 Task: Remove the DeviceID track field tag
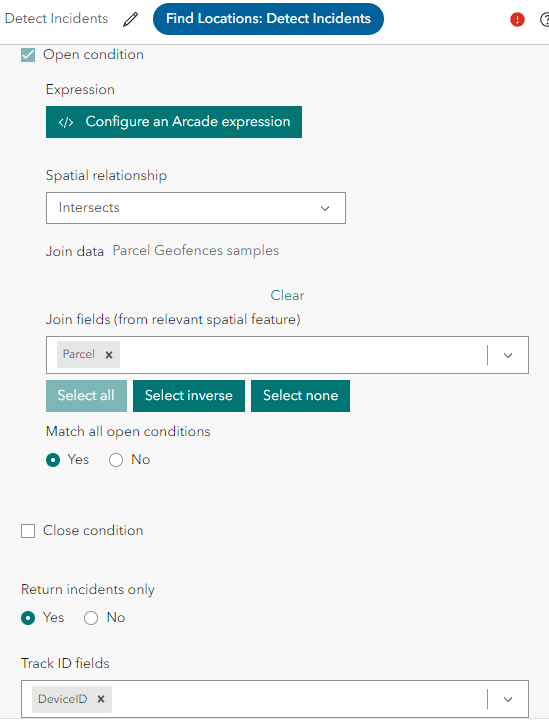click(101, 699)
